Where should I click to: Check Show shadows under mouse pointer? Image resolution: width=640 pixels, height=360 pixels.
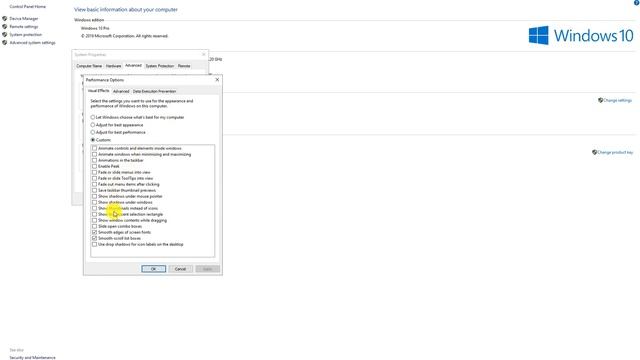(x=94, y=196)
